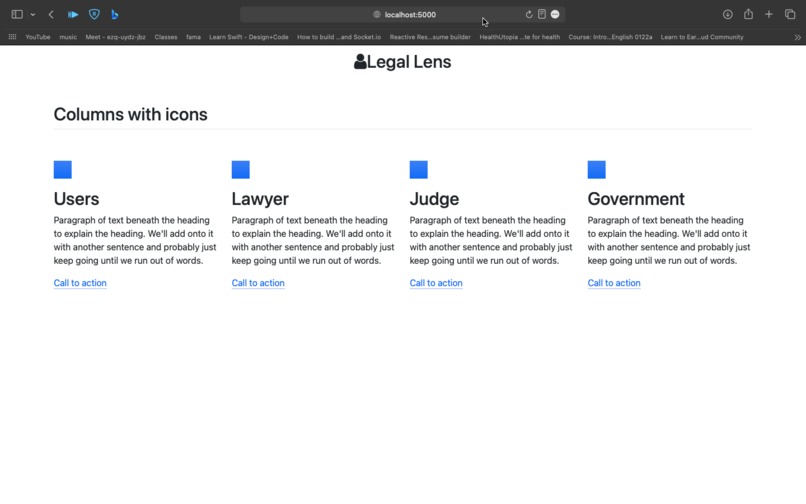Click the paragraph text under Users
The height and width of the screenshot is (504, 806).
click(135, 240)
